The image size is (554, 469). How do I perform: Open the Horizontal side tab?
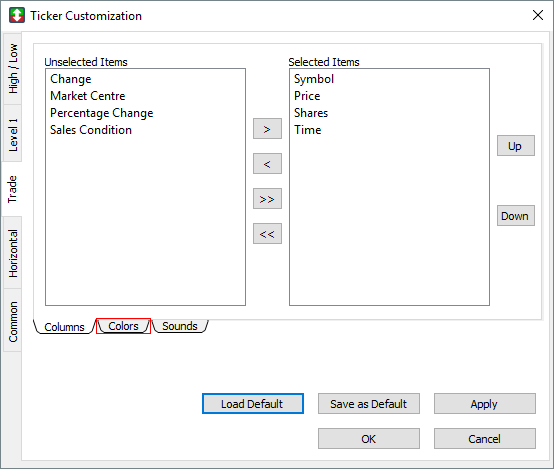(x=13, y=253)
